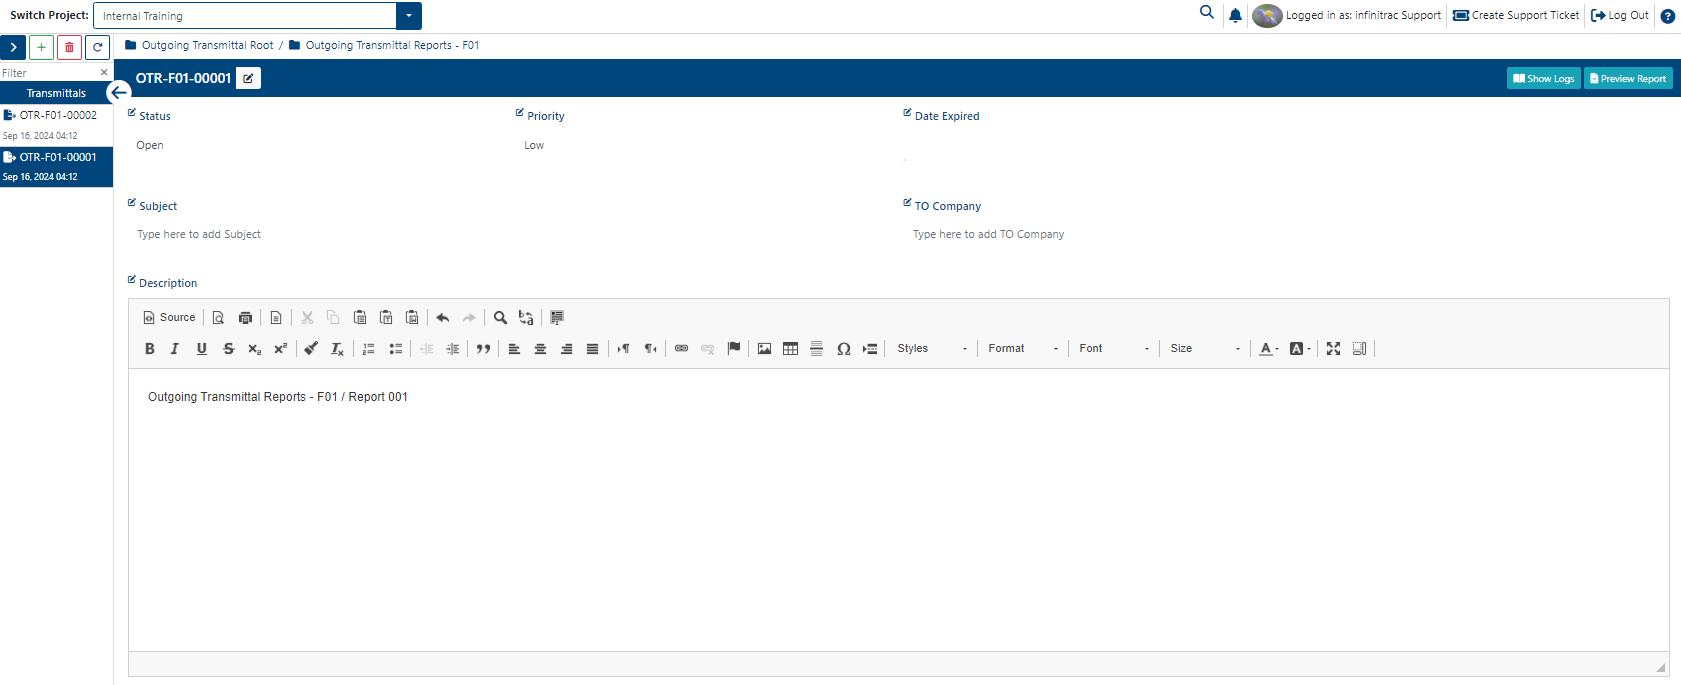The width and height of the screenshot is (1681, 685).
Task: Open the notifications bell
Action: [x=1235, y=15]
